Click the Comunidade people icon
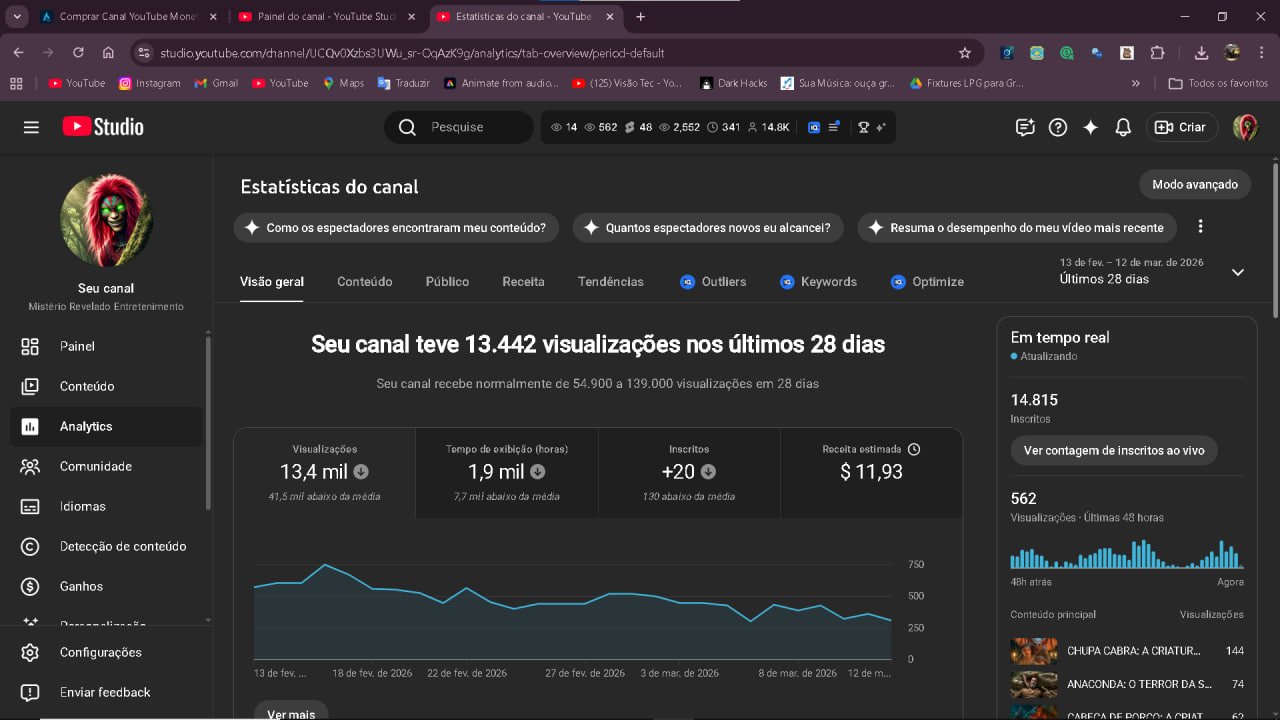 (x=30, y=466)
